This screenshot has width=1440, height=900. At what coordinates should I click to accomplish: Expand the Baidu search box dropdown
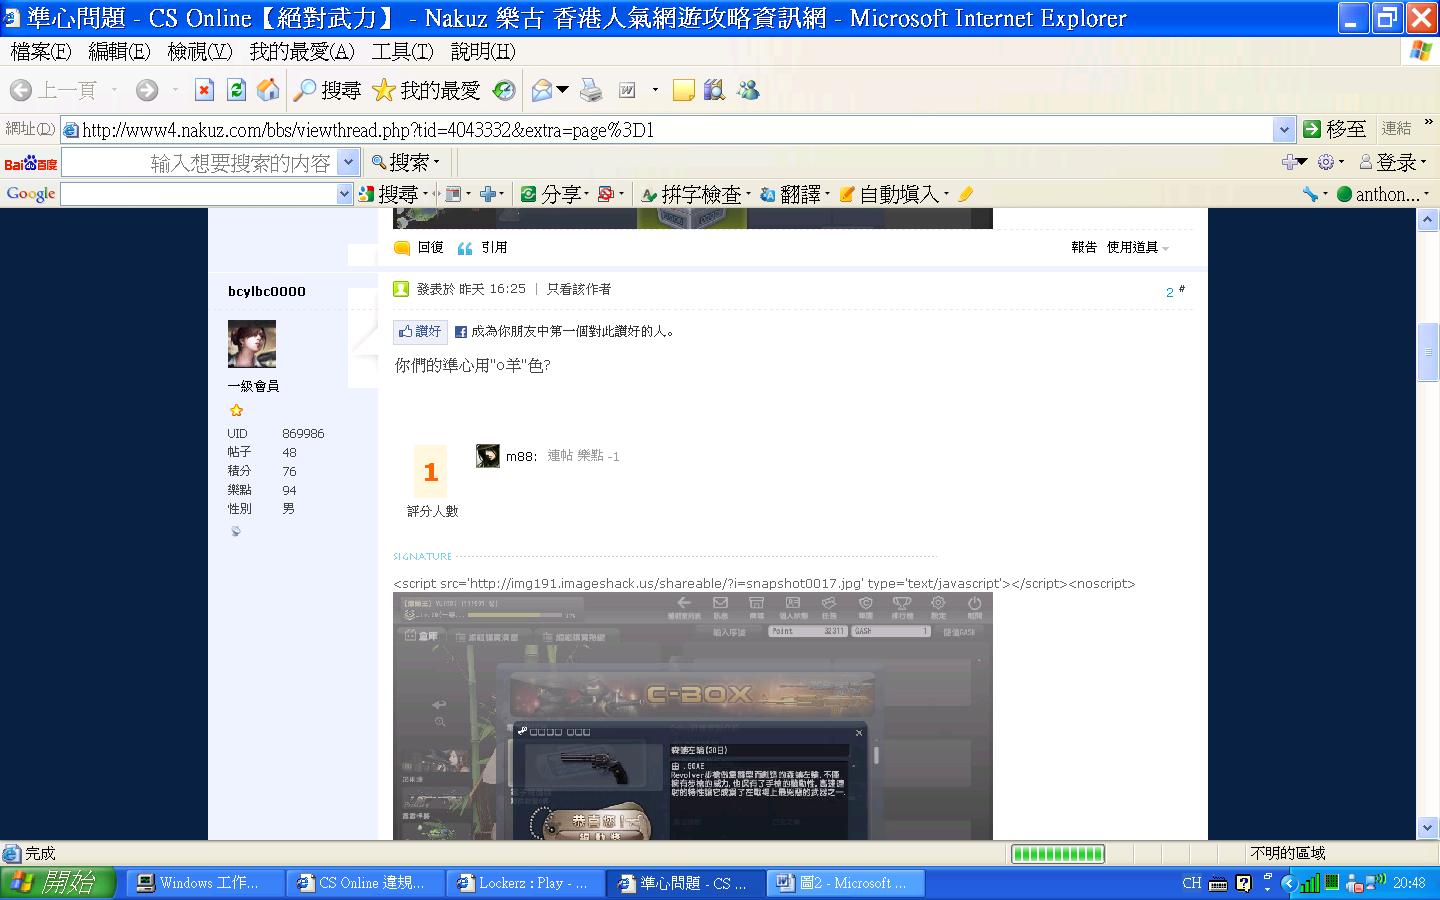[x=349, y=162]
